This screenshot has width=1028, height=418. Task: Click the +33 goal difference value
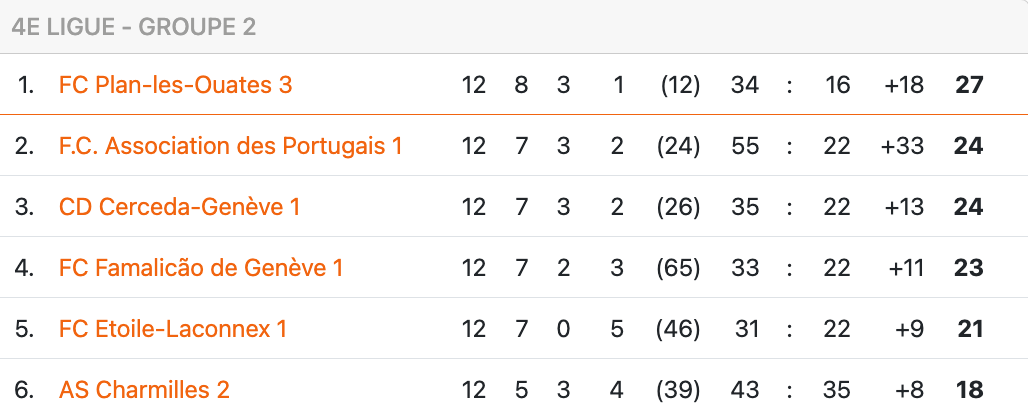(902, 146)
